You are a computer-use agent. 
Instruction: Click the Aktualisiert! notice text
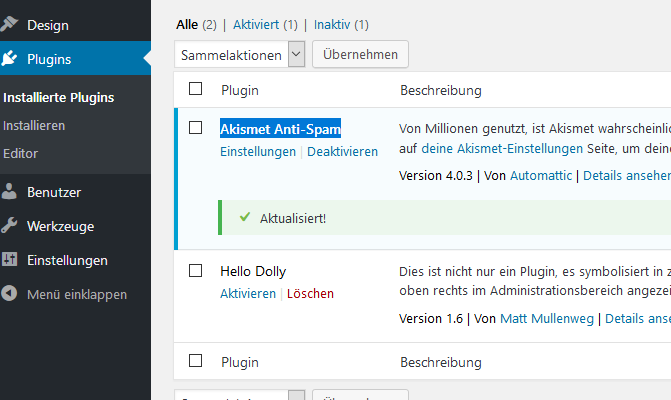click(293, 218)
